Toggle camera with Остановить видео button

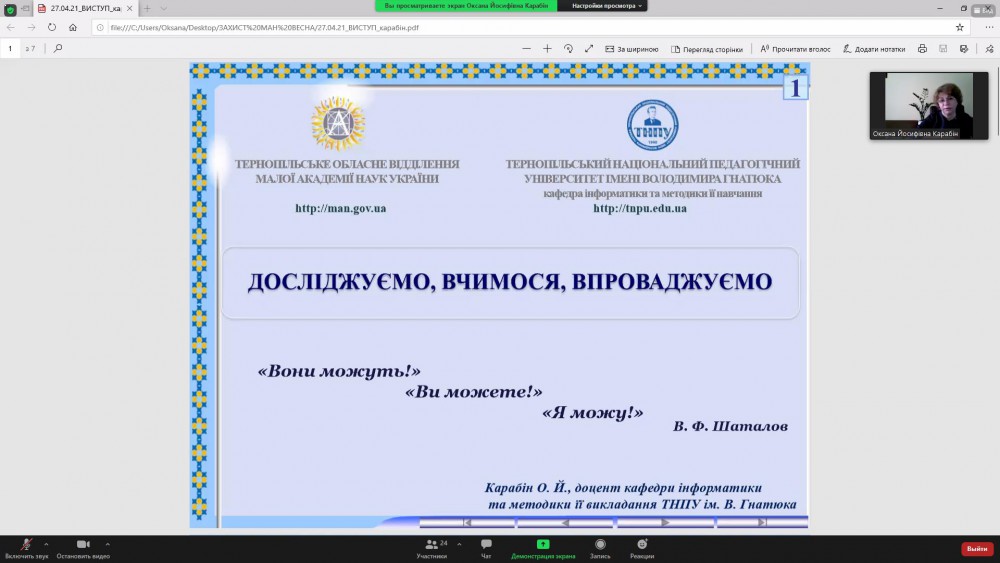coord(83,545)
